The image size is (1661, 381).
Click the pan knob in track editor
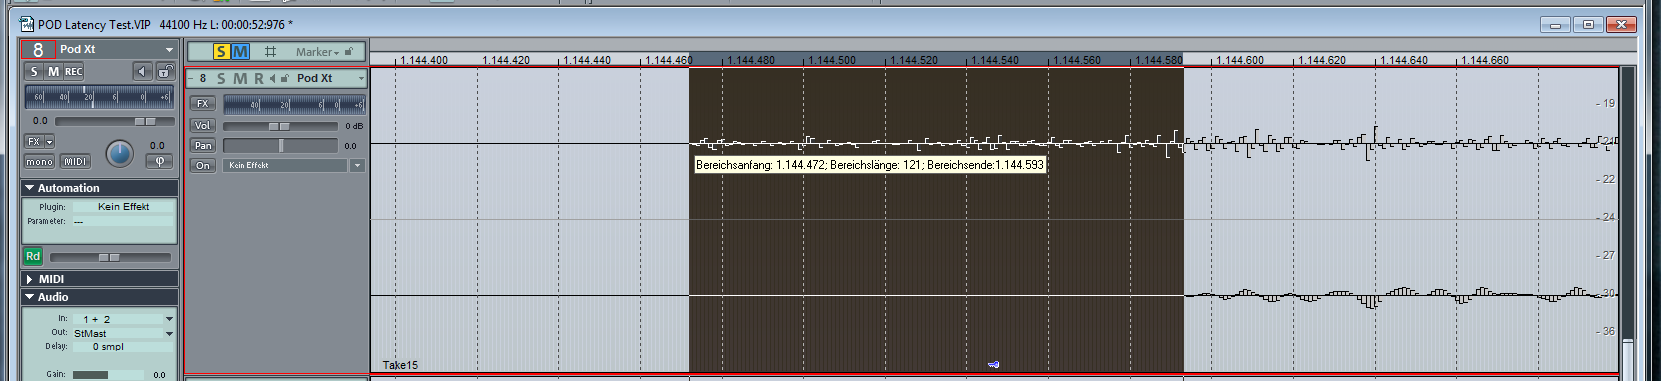[x=119, y=153]
